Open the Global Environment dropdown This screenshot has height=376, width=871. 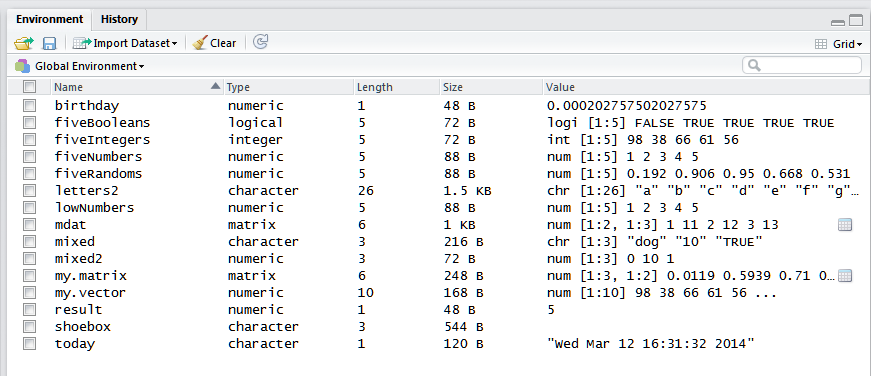point(80,66)
